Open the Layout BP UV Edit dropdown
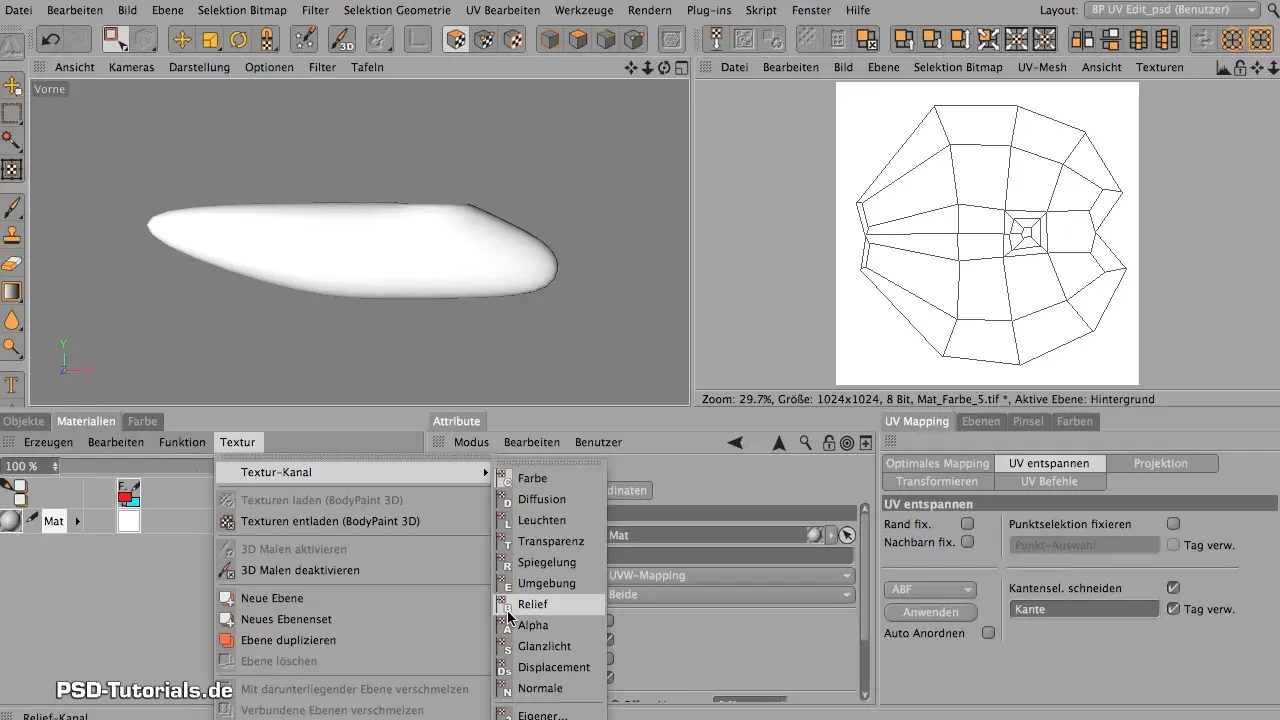Screen dimensions: 1280x720 point(1171,9)
